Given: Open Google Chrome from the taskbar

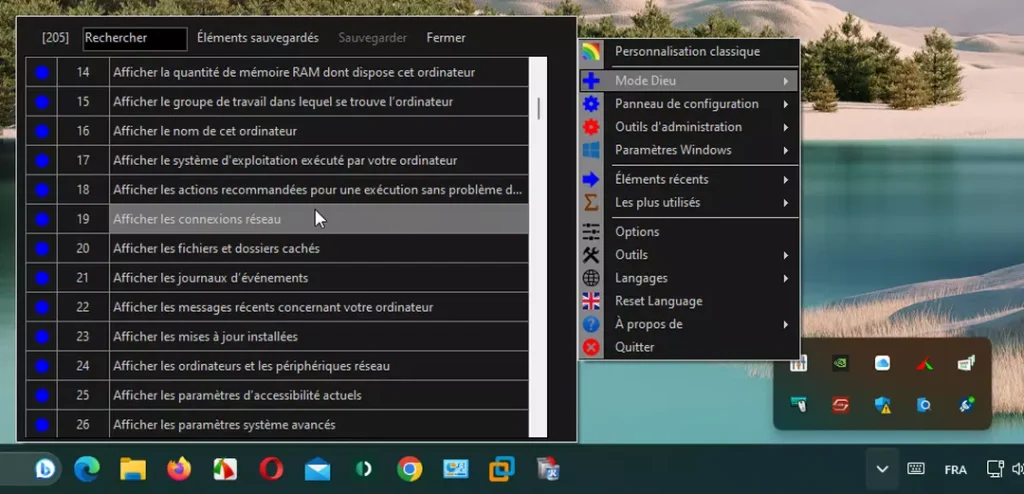Looking at the screenshot, I should 409,469.
